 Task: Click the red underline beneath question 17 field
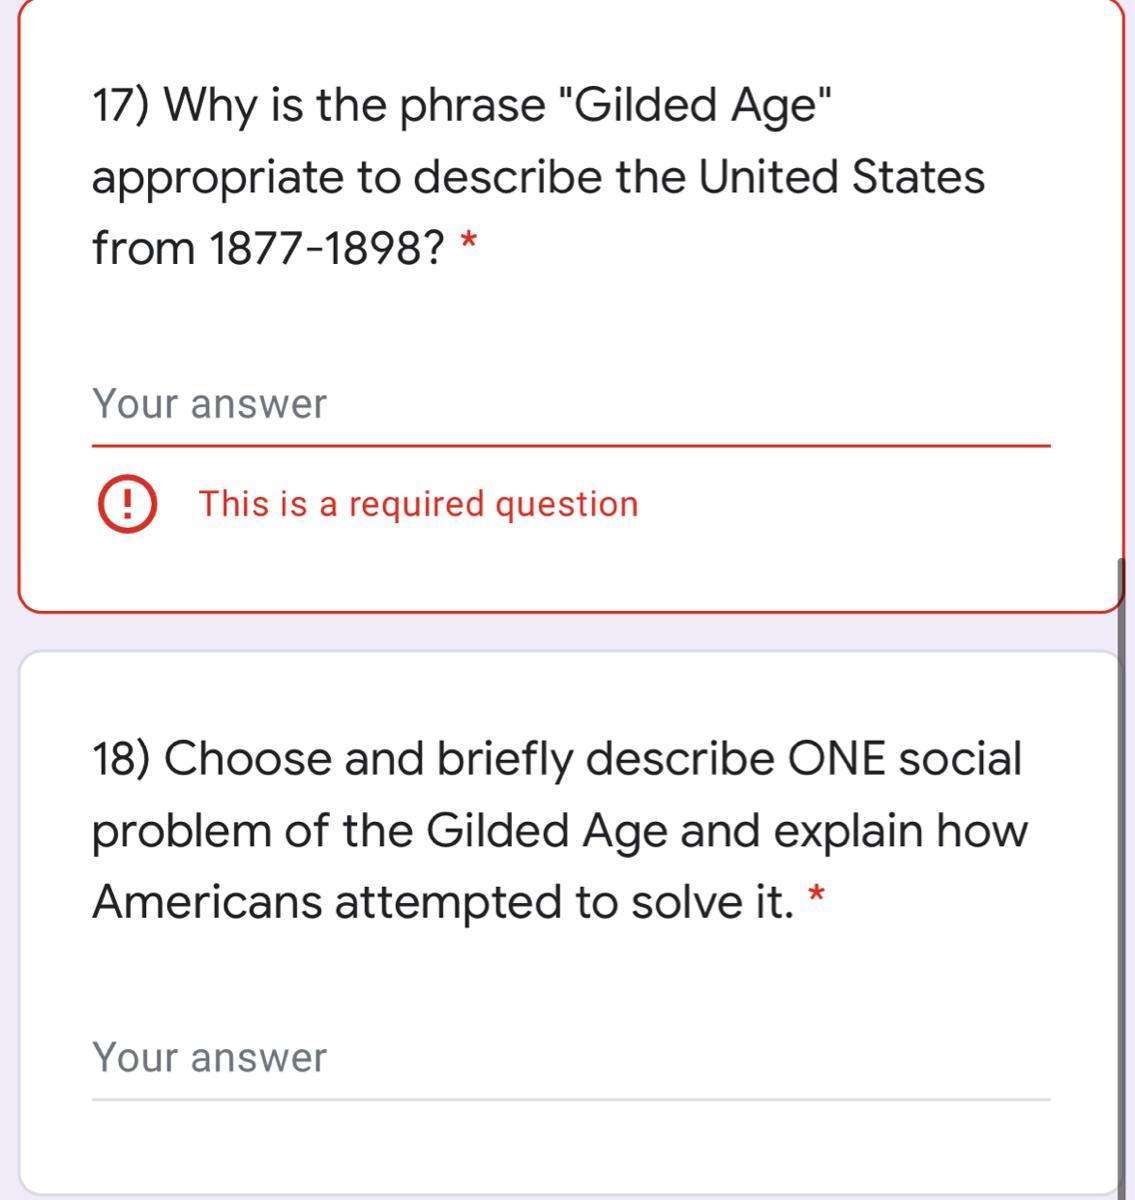[x=570, y=446]
